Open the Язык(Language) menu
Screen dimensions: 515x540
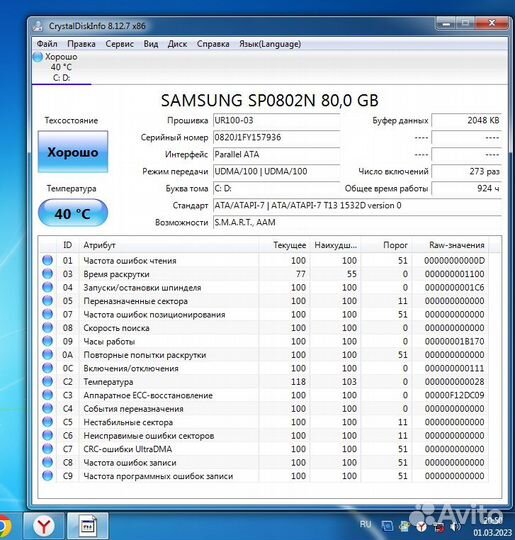(270, 44)
